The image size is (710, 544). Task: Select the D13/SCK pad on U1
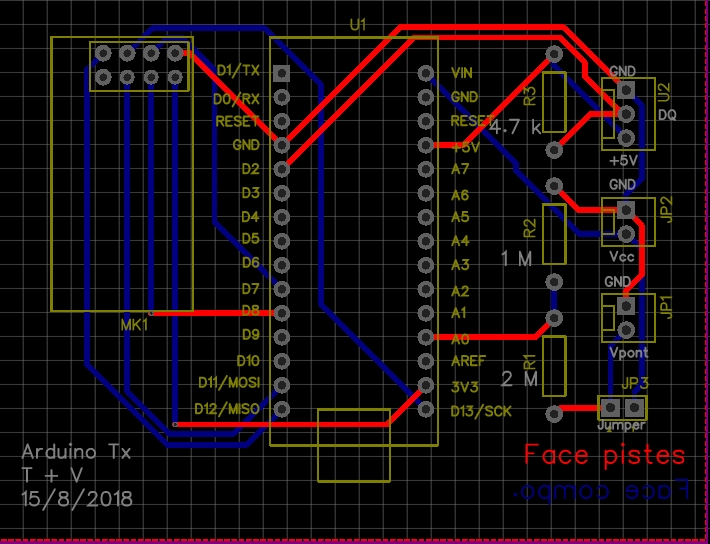(x=426, y=409)
